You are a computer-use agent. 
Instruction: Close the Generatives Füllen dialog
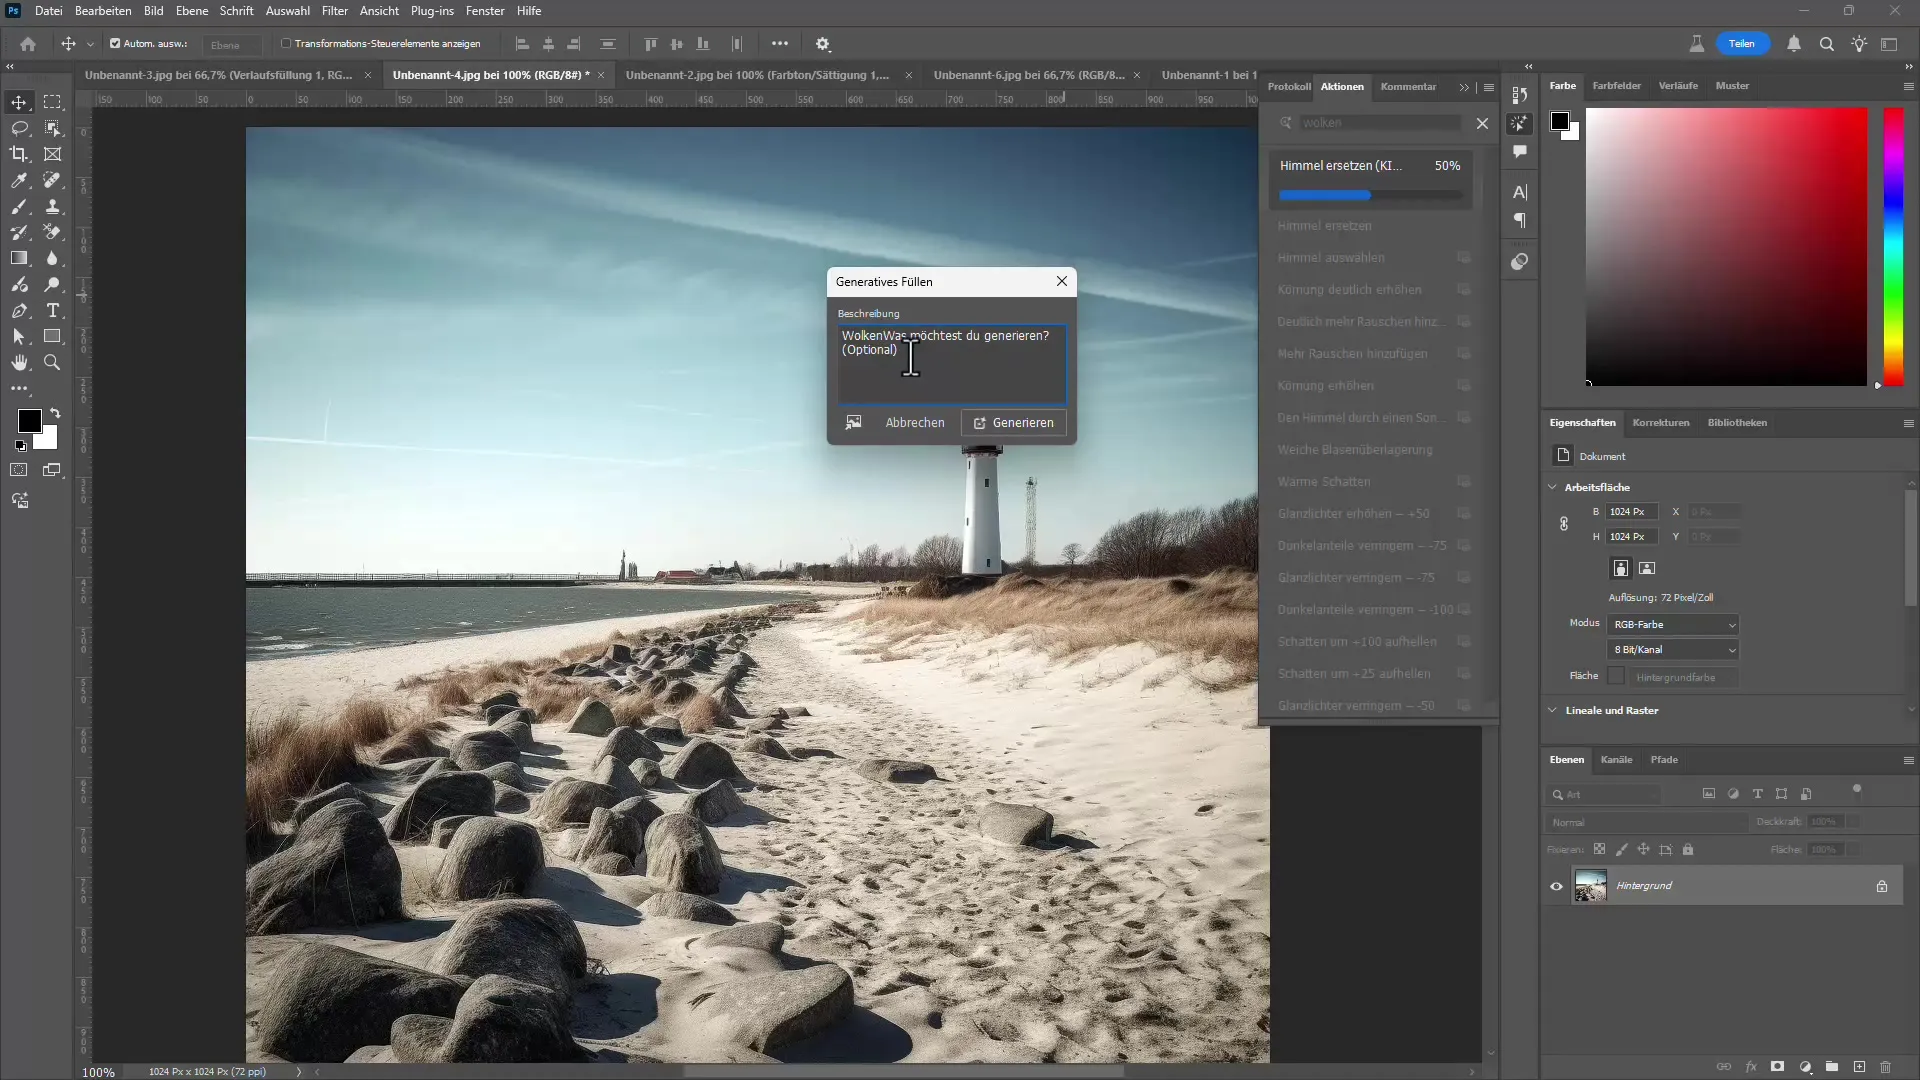[1062, 282]
